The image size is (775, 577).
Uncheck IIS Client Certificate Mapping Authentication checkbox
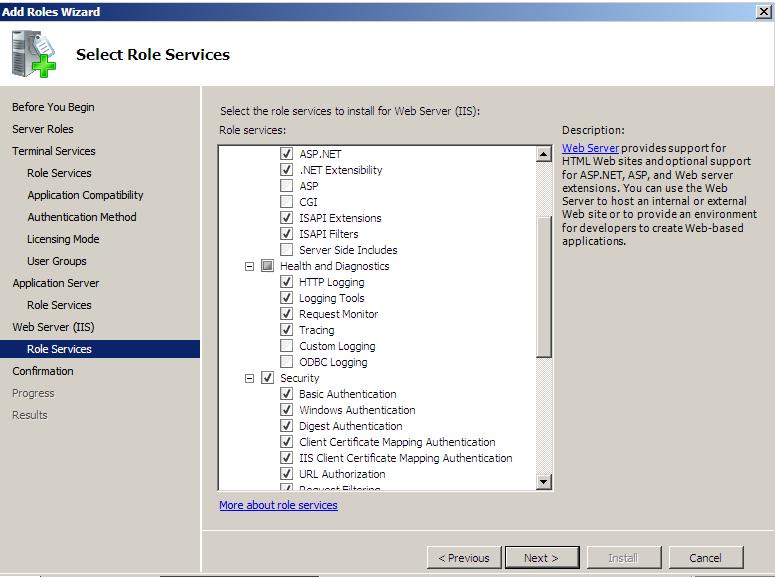tap(287, 458)
